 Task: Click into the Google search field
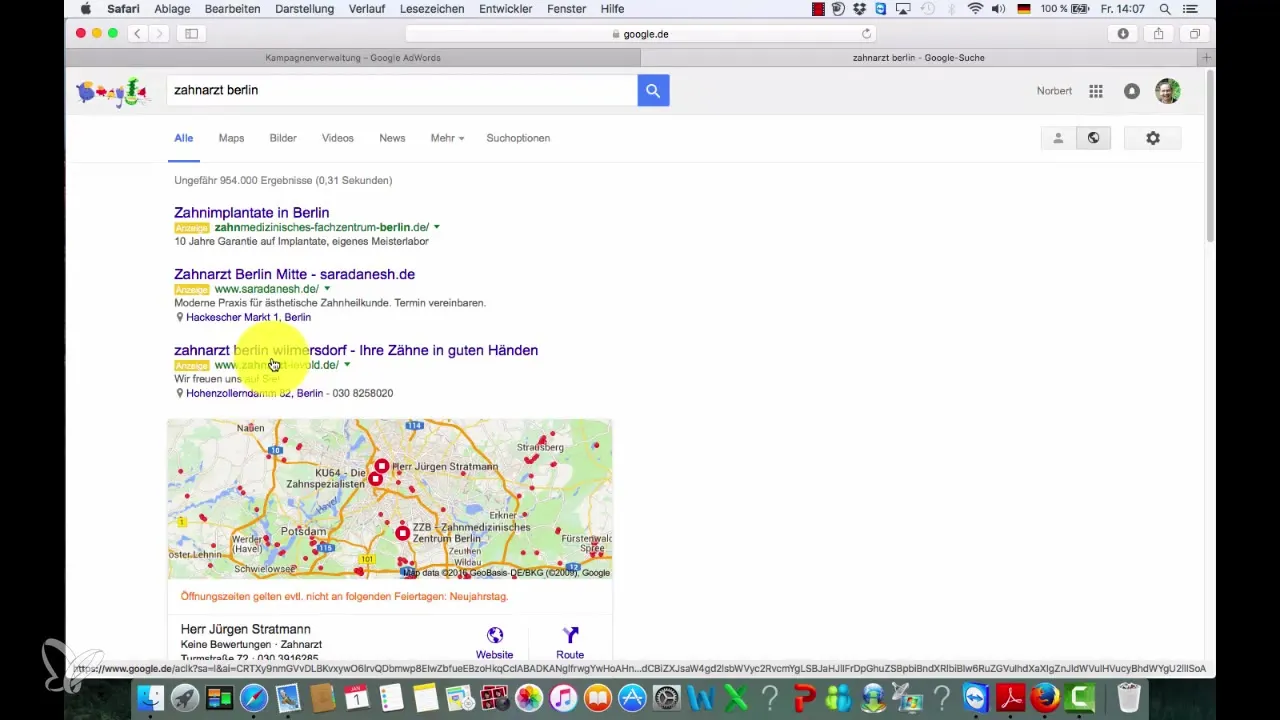402,90
